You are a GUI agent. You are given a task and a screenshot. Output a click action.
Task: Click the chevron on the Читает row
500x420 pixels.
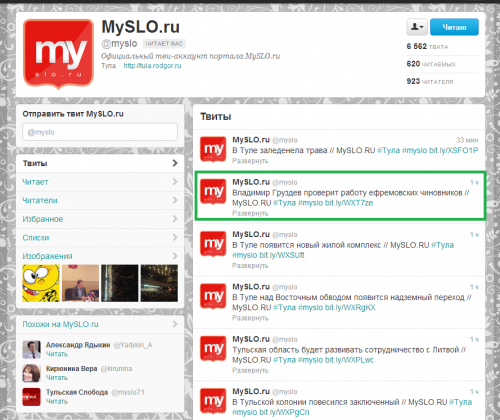click(175, 182)
